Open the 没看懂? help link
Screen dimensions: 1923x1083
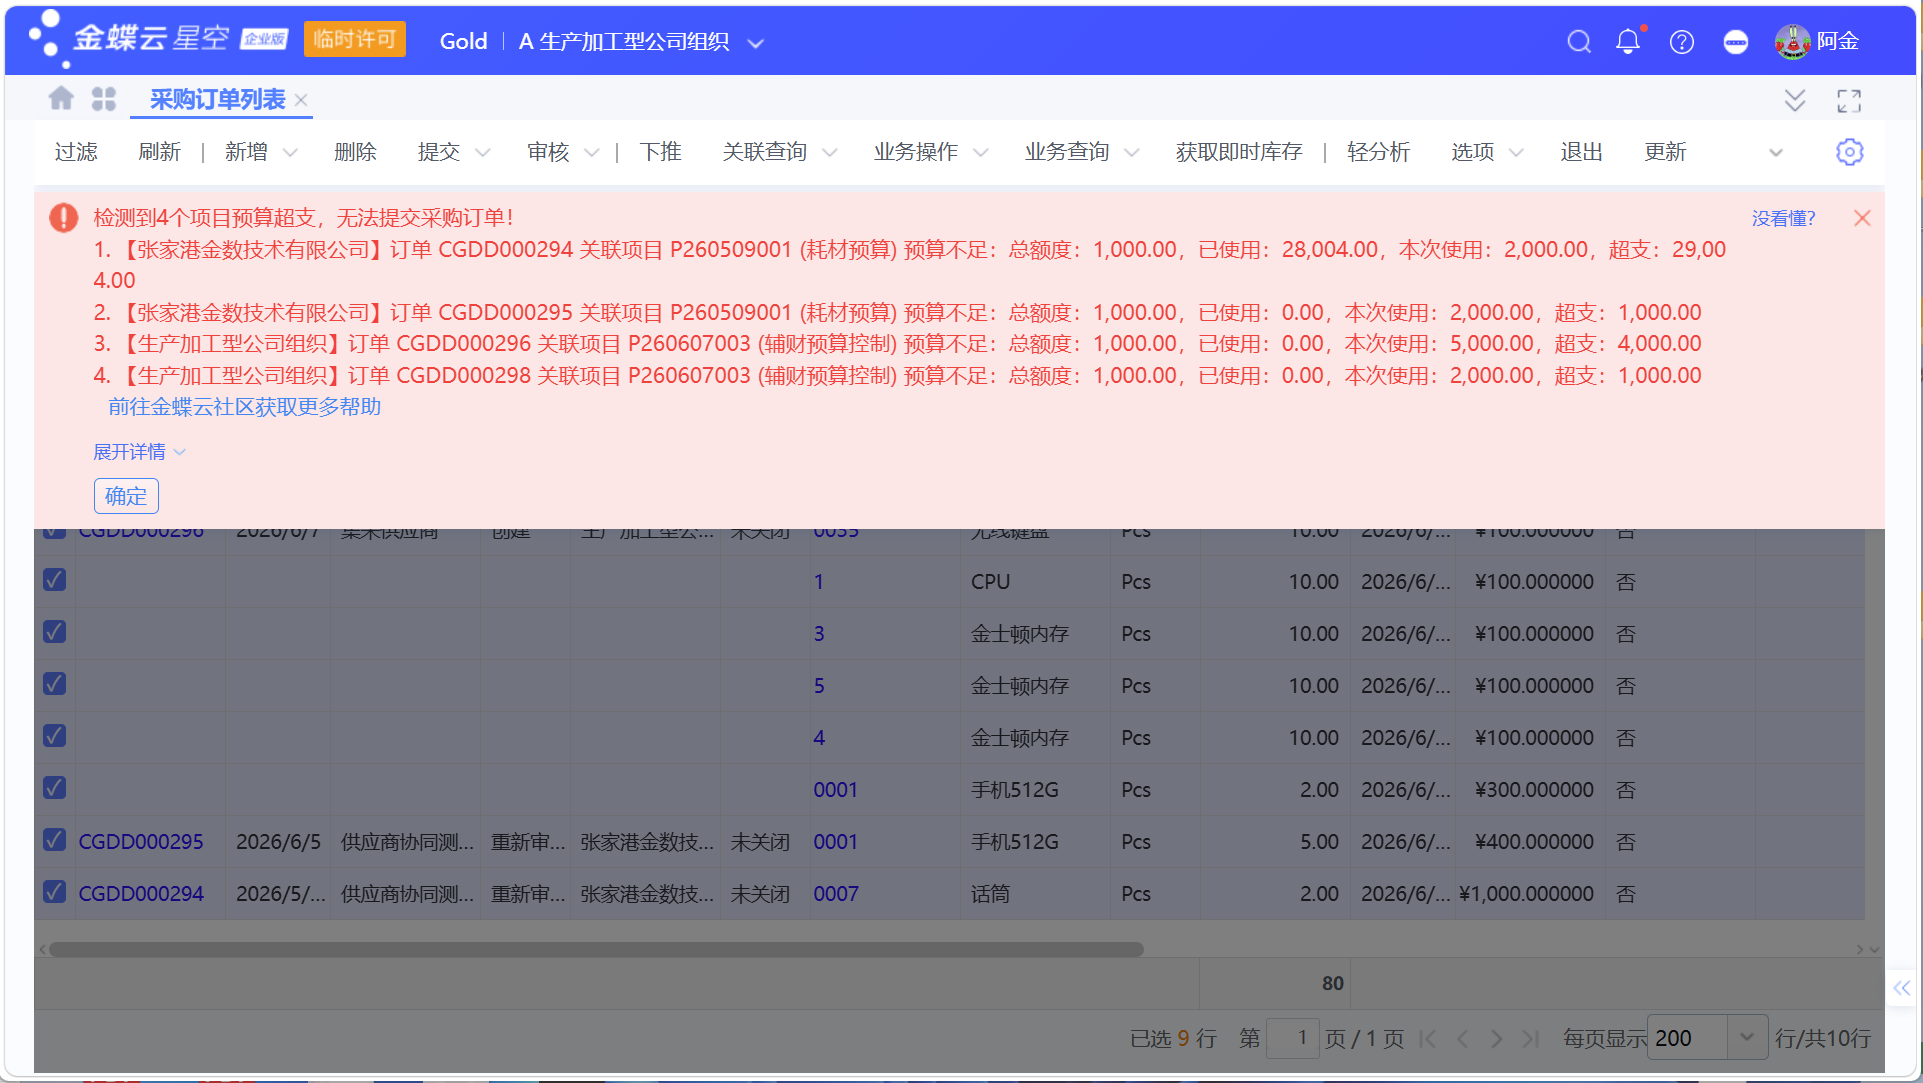[x=1783, y=218]
